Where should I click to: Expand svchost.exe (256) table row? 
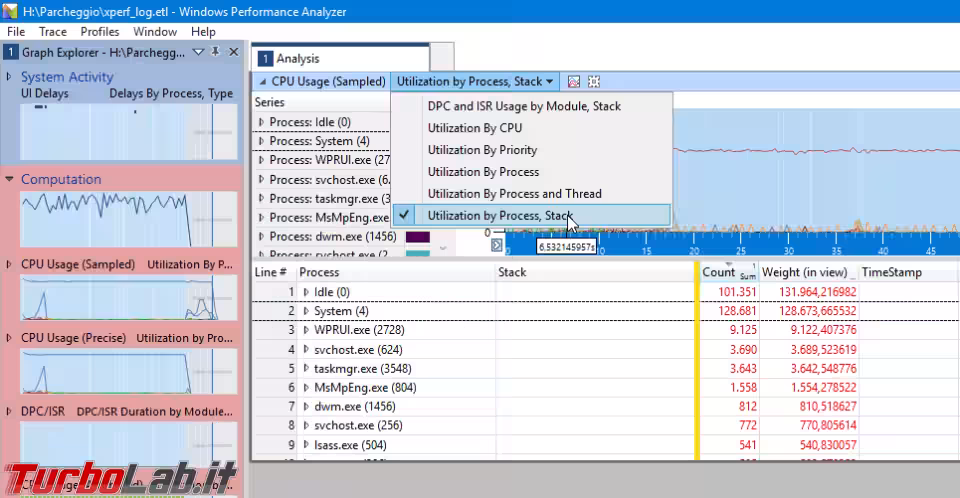pyautogui.click(x=306, y=426)
